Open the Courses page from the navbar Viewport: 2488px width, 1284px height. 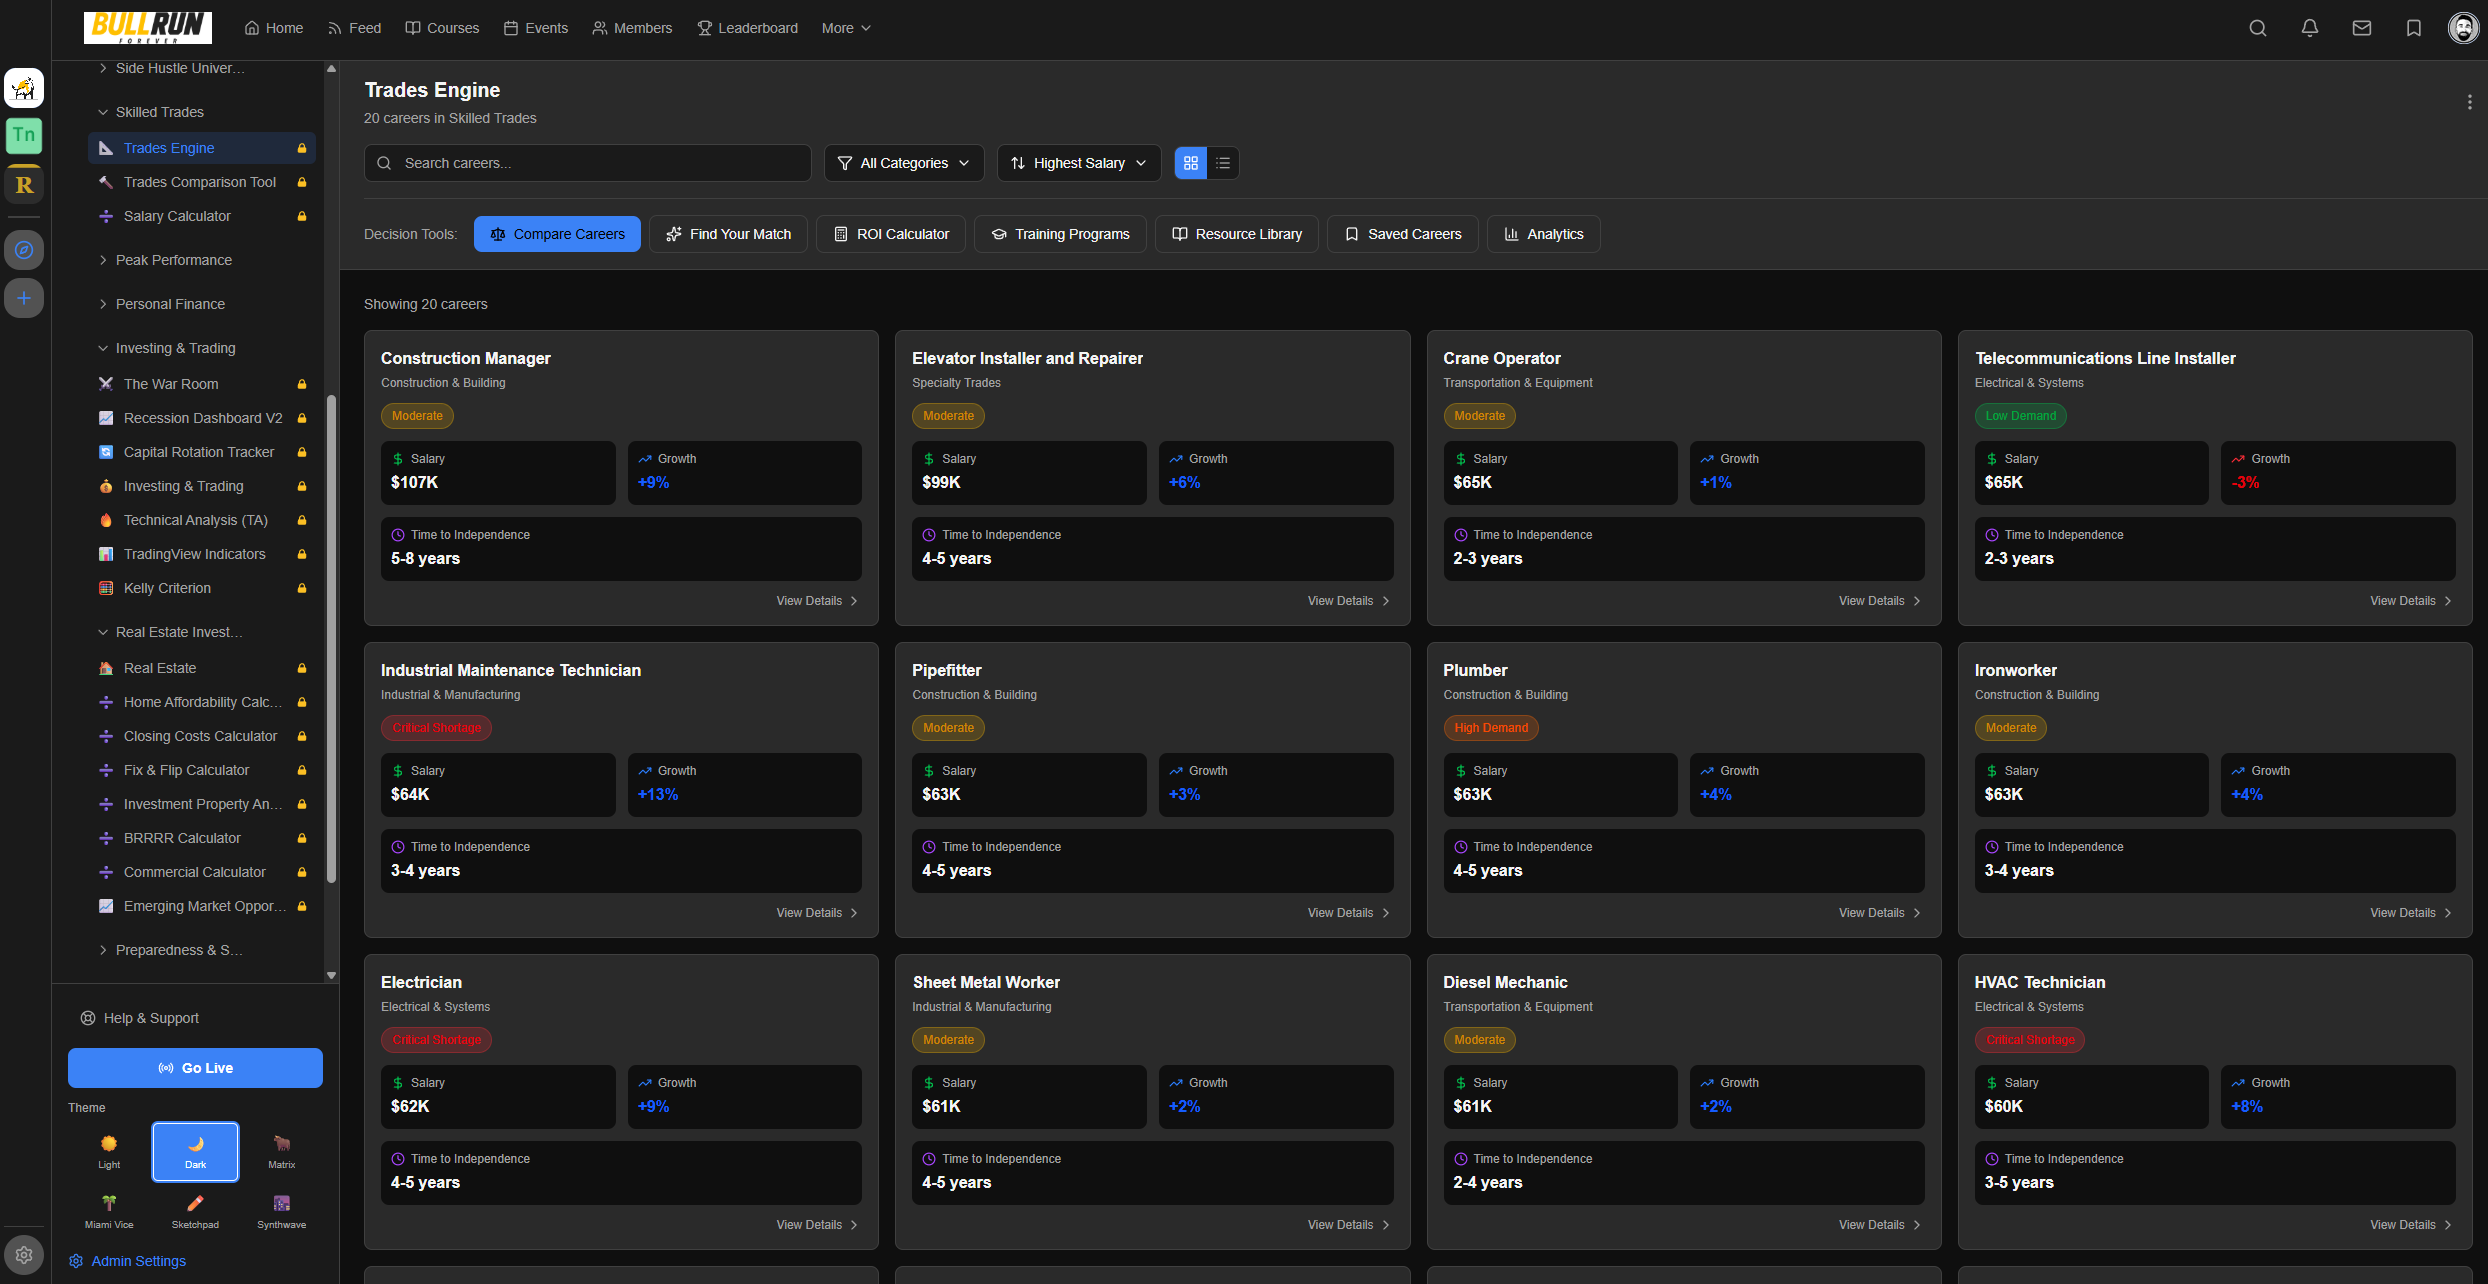pyautogui.click(x=441, y=27)
